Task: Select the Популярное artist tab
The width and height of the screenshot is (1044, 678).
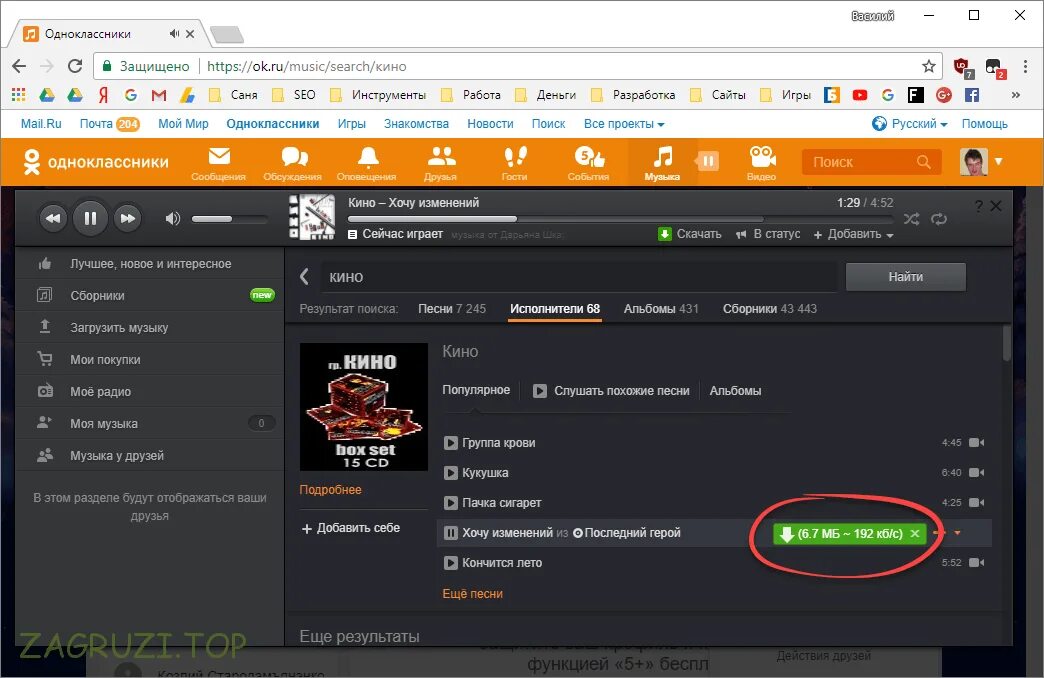Action: 476,390
